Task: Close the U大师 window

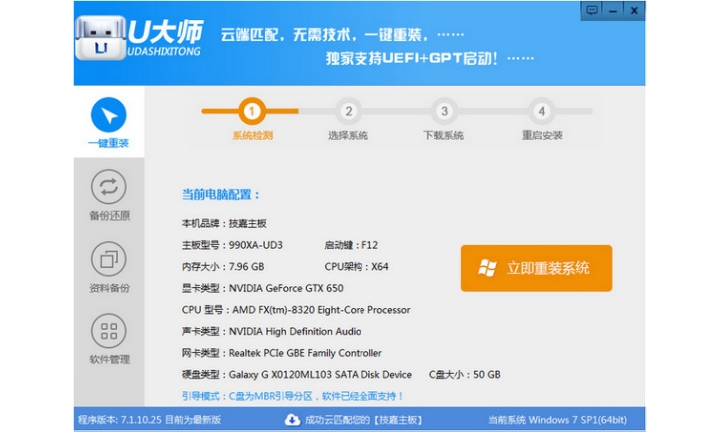Action: [x=634, y=10]
